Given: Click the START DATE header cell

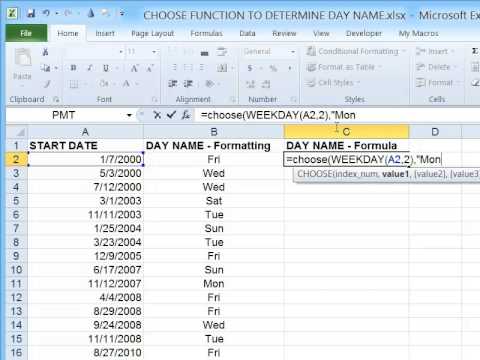Looking at the screenshot, I should click(86, 146).
